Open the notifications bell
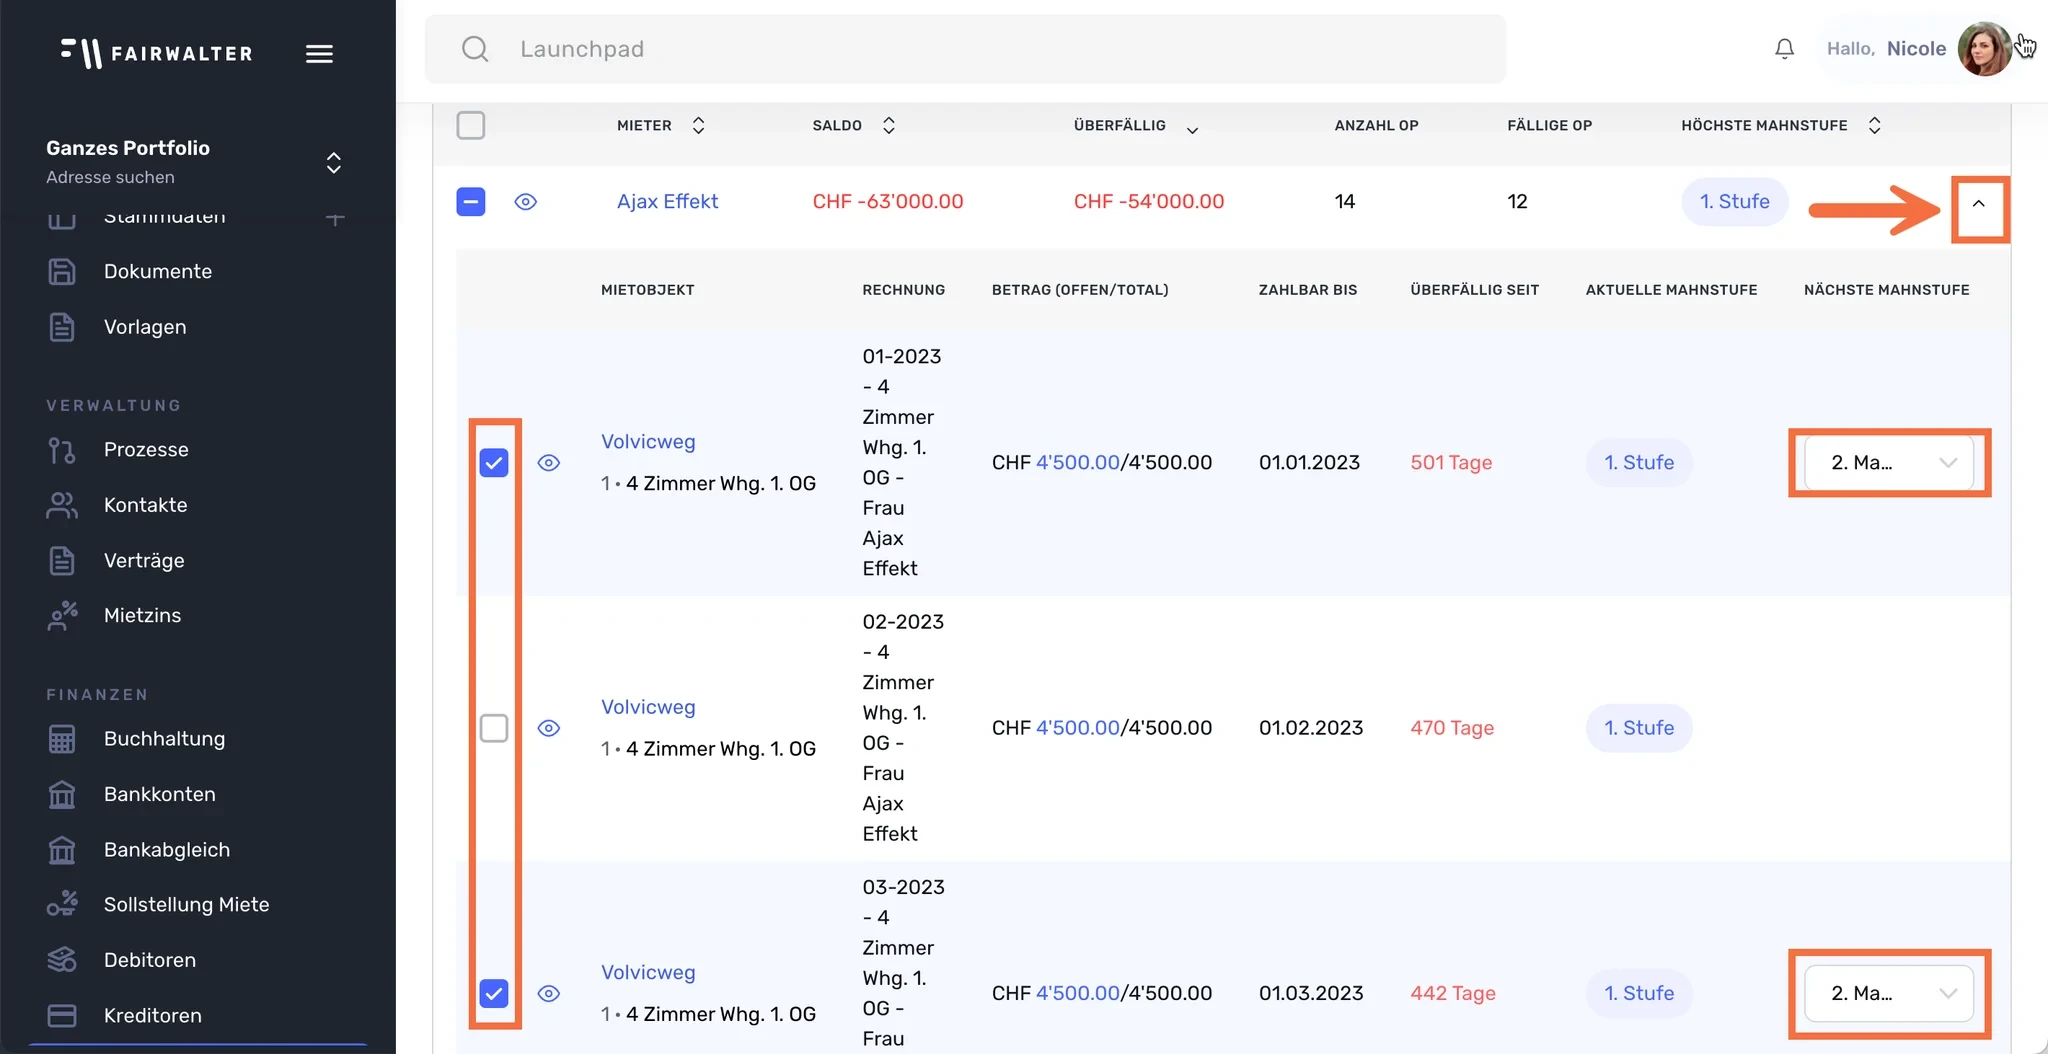This screenshot has height=1054, width=2048. pos(1785,49)
